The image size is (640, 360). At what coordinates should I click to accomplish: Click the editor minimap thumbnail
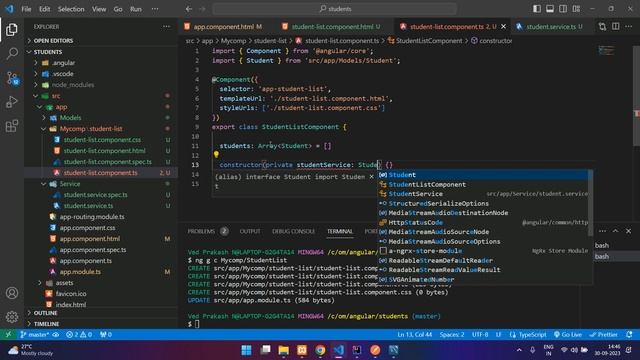[607, 51]
